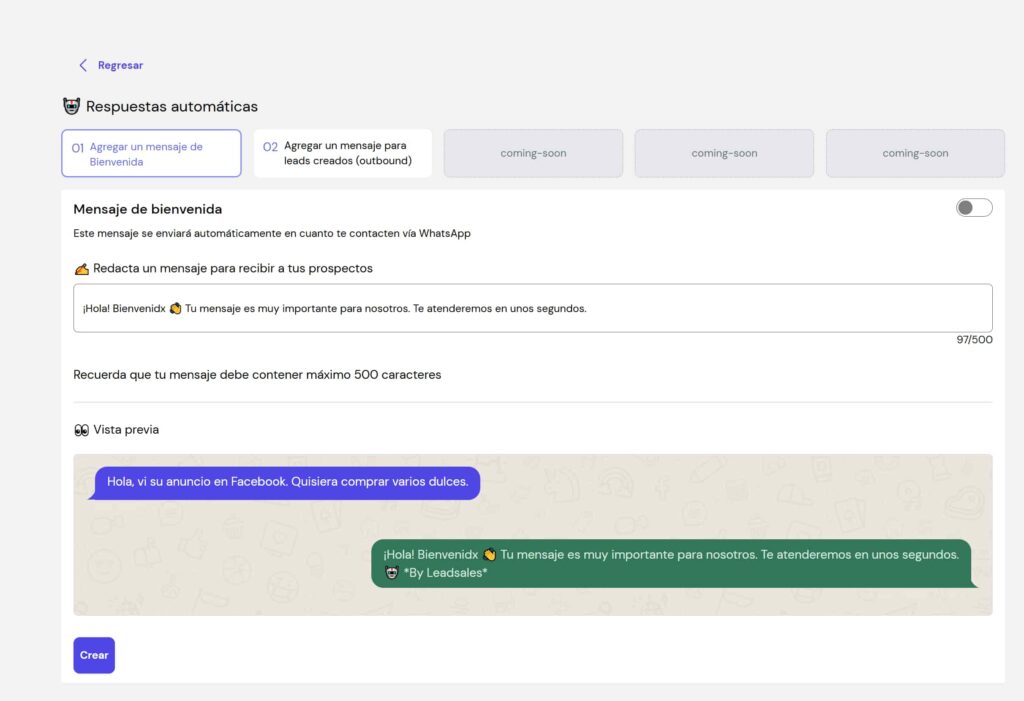Open tab 02 mensaje para leads creados (outbound)
The image size is (1024, 701).
tap(343, 154)
